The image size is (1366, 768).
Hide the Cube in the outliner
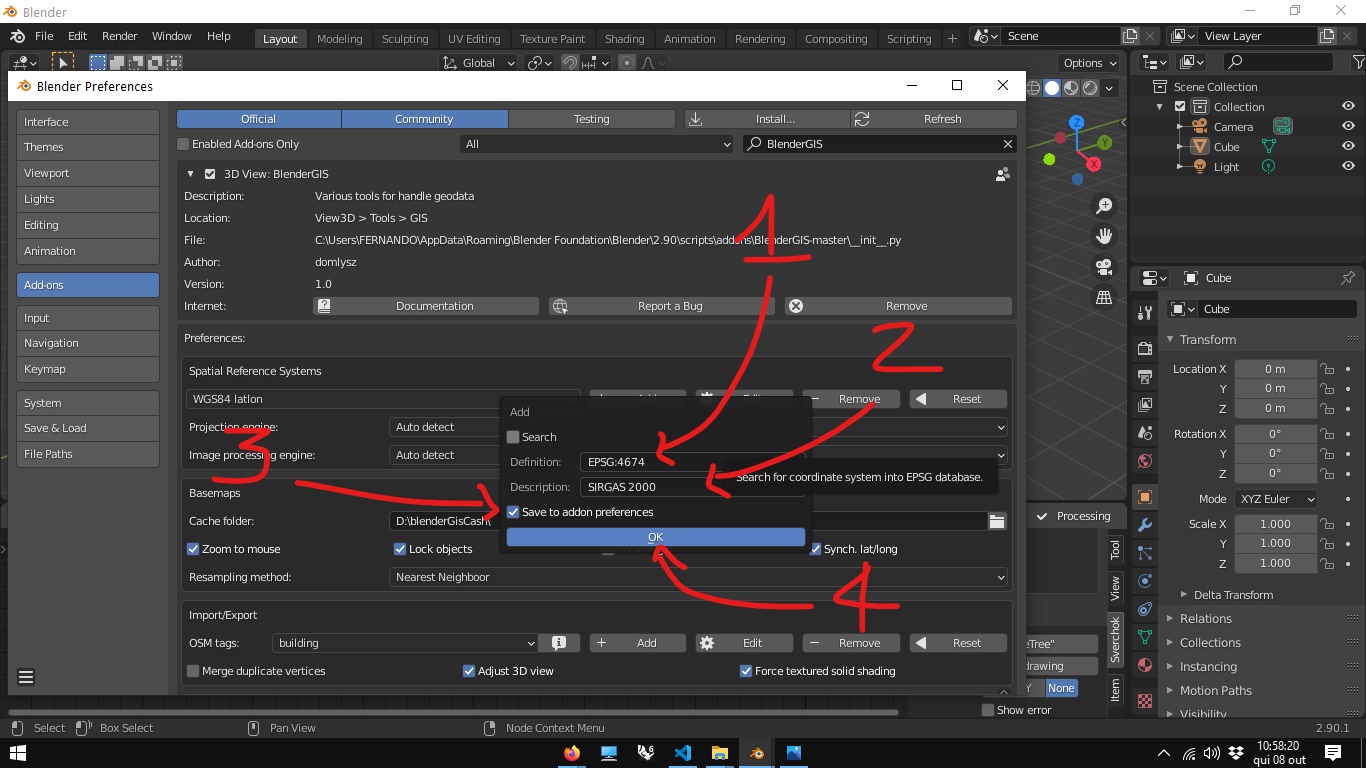point(1348,147)
